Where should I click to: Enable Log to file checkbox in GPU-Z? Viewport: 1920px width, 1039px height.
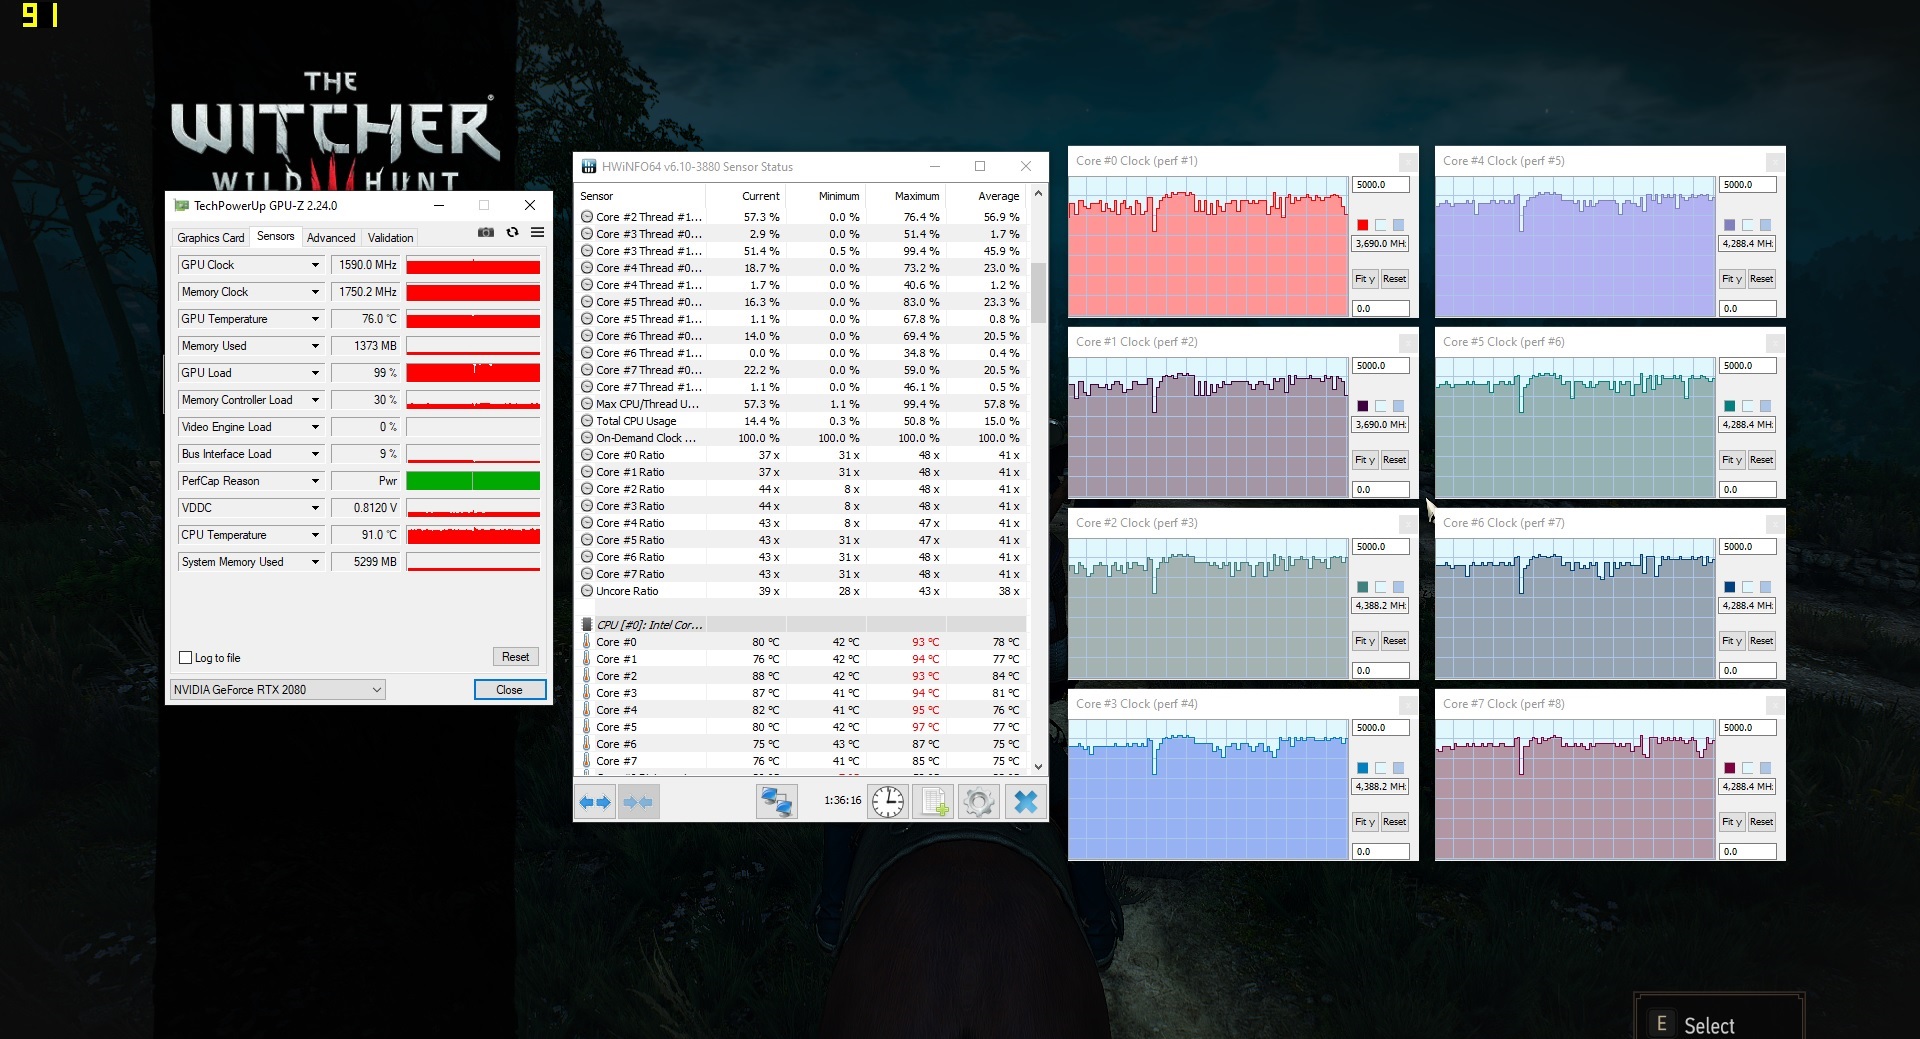(x=185, y=658)
